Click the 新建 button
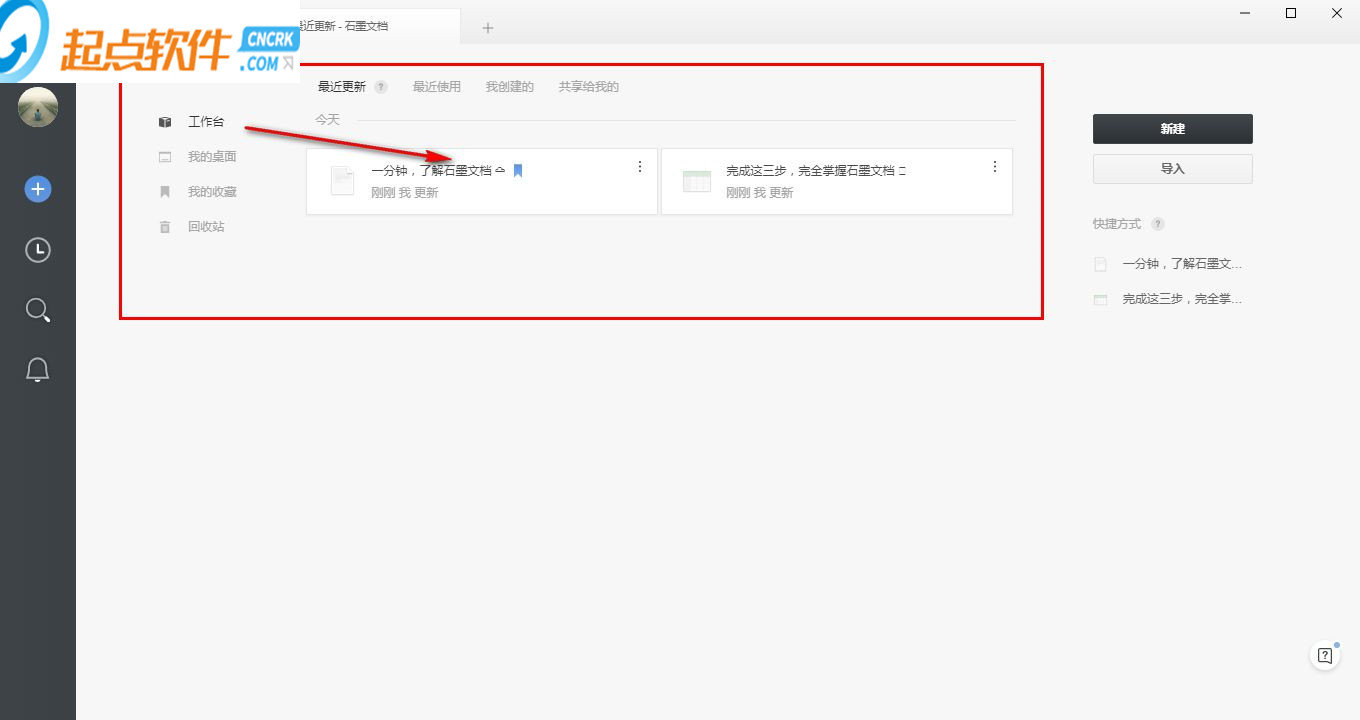 click(x=1172, y=129)
